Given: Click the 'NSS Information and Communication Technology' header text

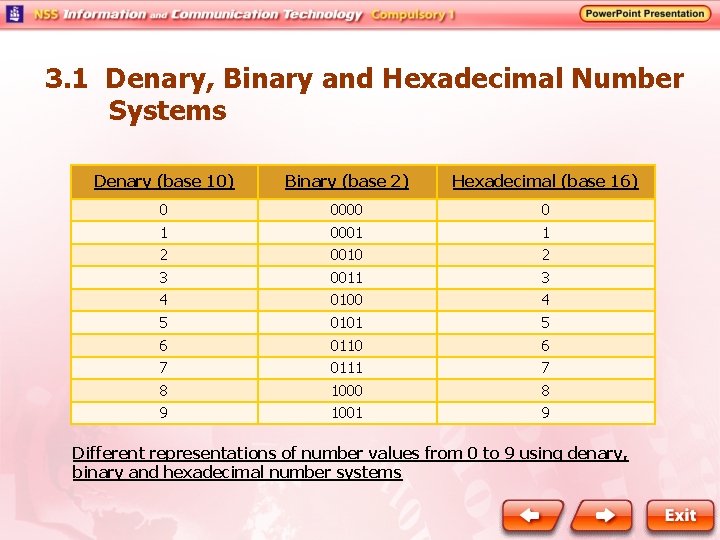Looking at the screenshot, I should pos(198,15).
